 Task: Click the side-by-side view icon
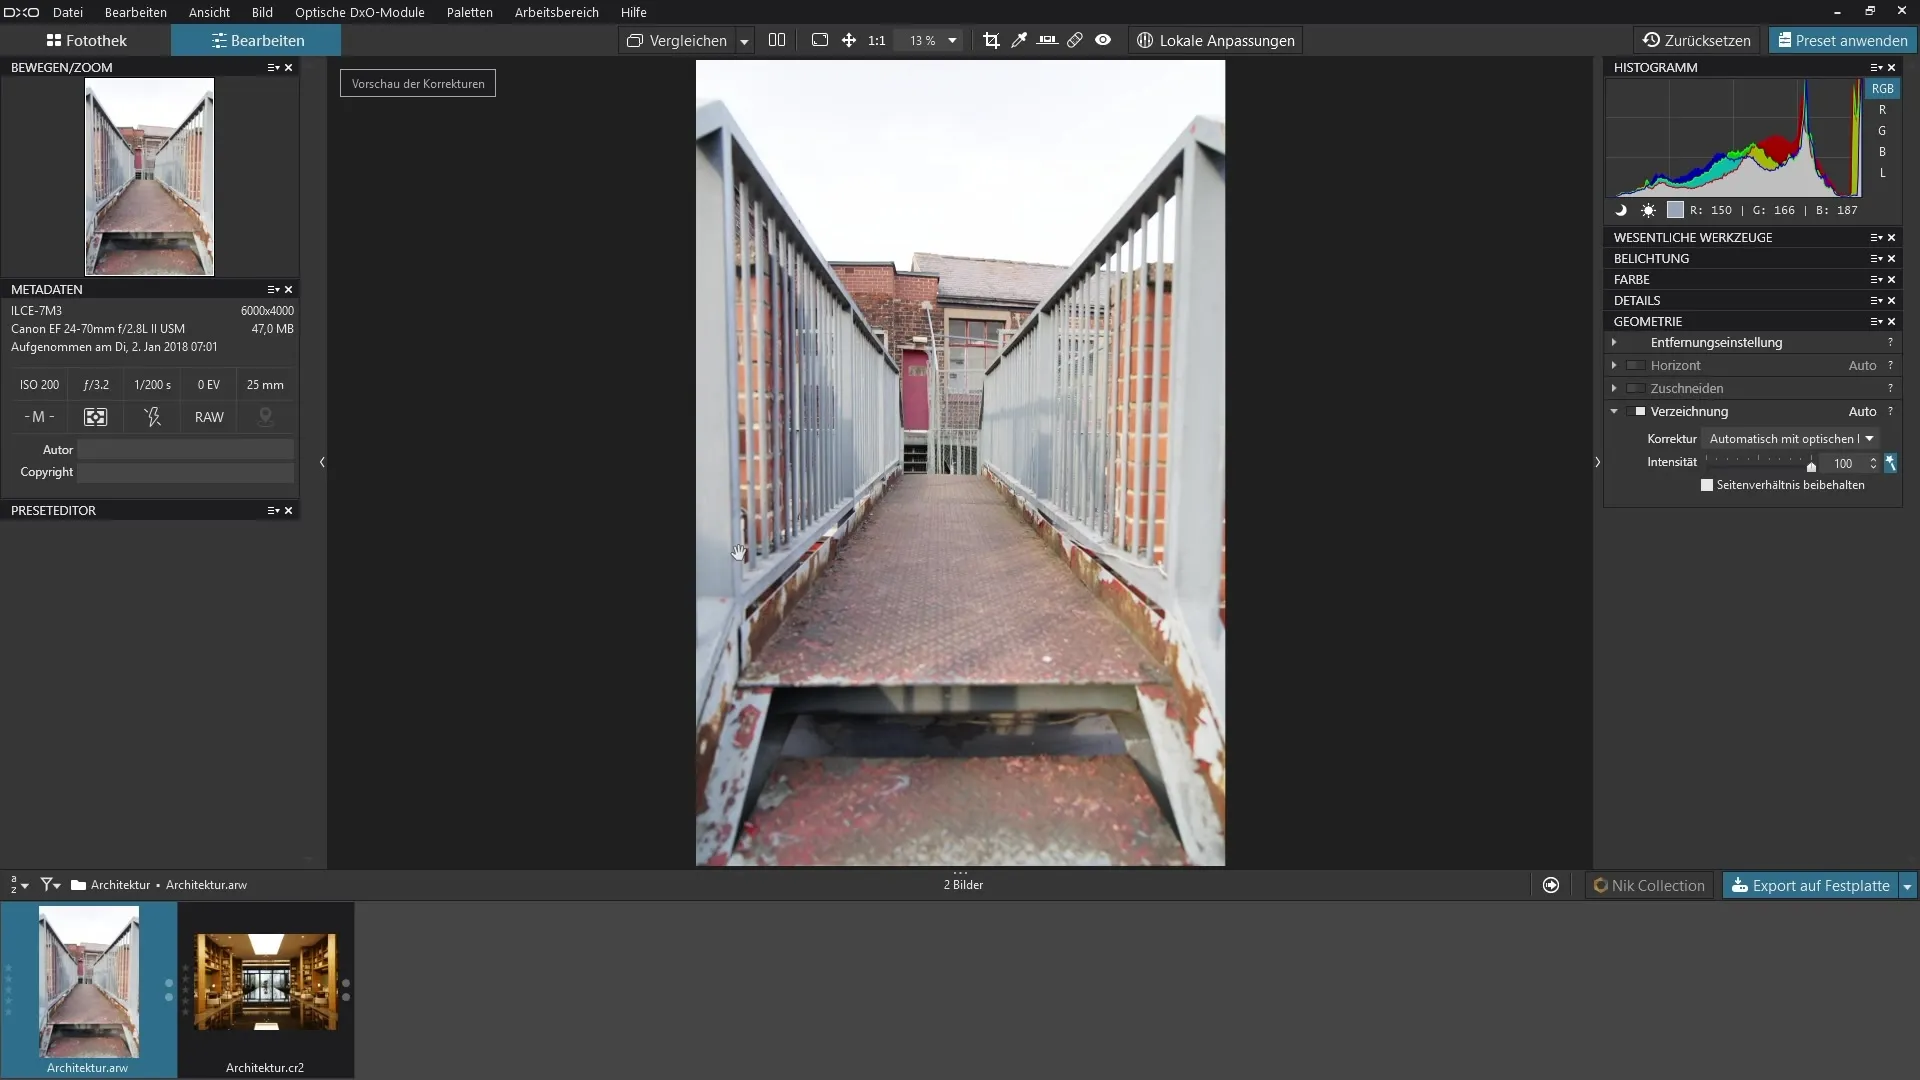tap(777, 40)
